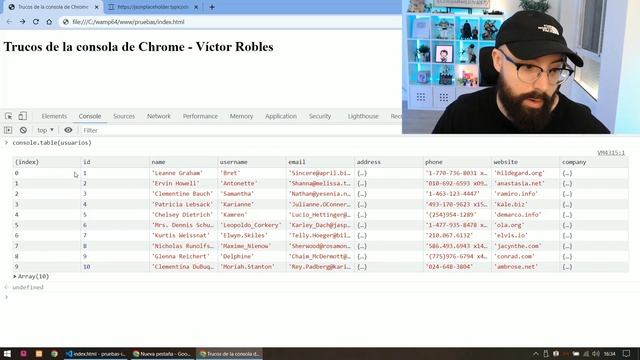
Task: Open a new browser tab with plus icon
Action: pos(212,7)
